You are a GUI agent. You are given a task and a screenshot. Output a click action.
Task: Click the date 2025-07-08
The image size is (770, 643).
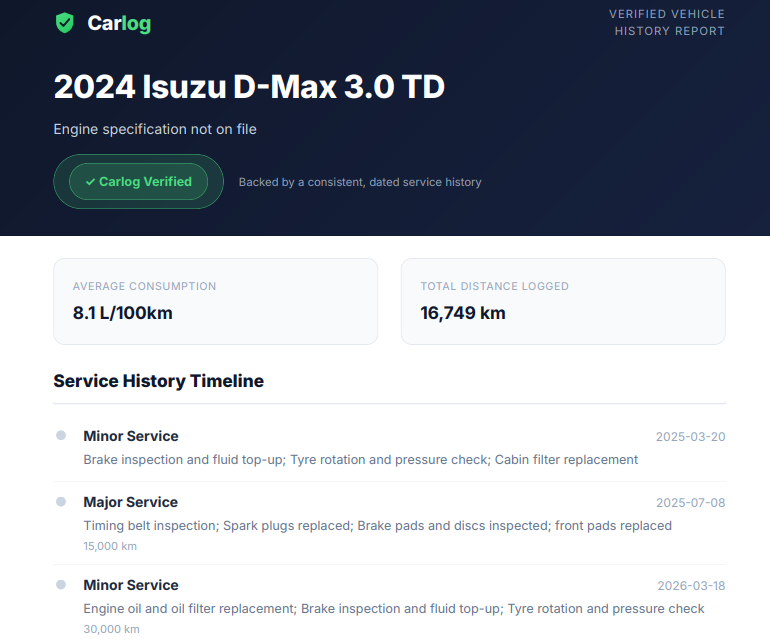[x=690, y=503]
